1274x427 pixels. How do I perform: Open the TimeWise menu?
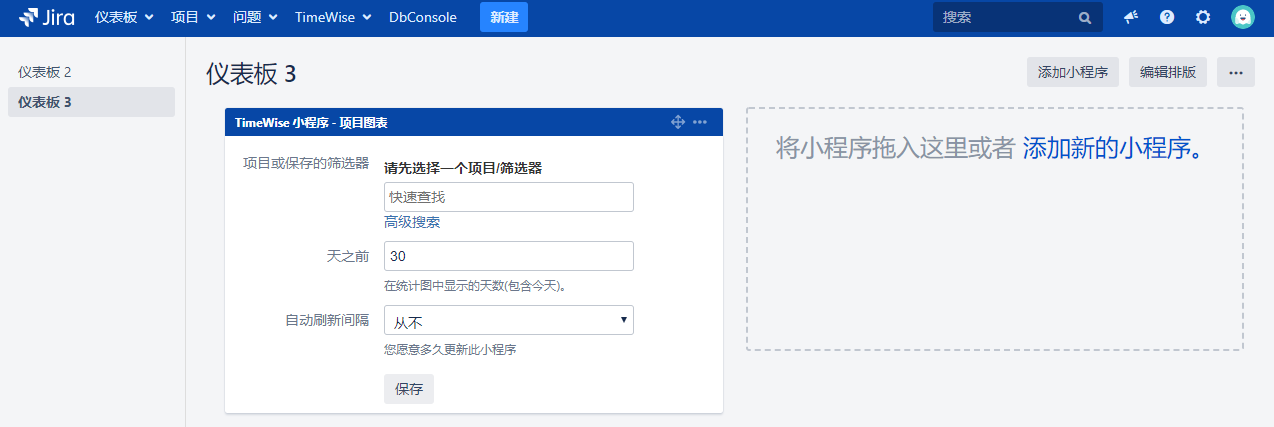(332, 17)
